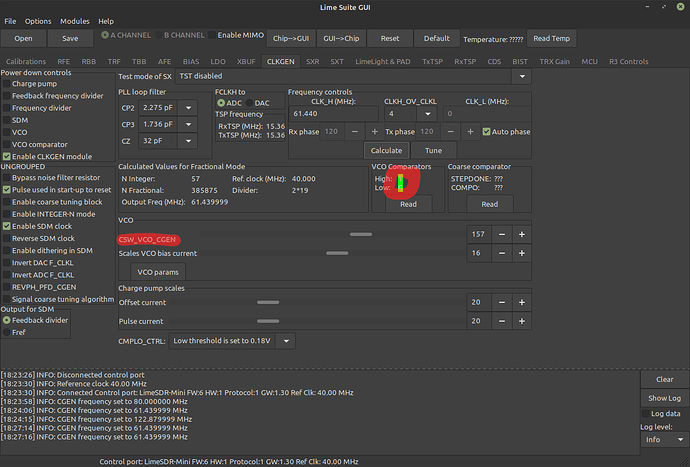Decrease Rx phase with minus button
The image size is (690, 467).
355,132
